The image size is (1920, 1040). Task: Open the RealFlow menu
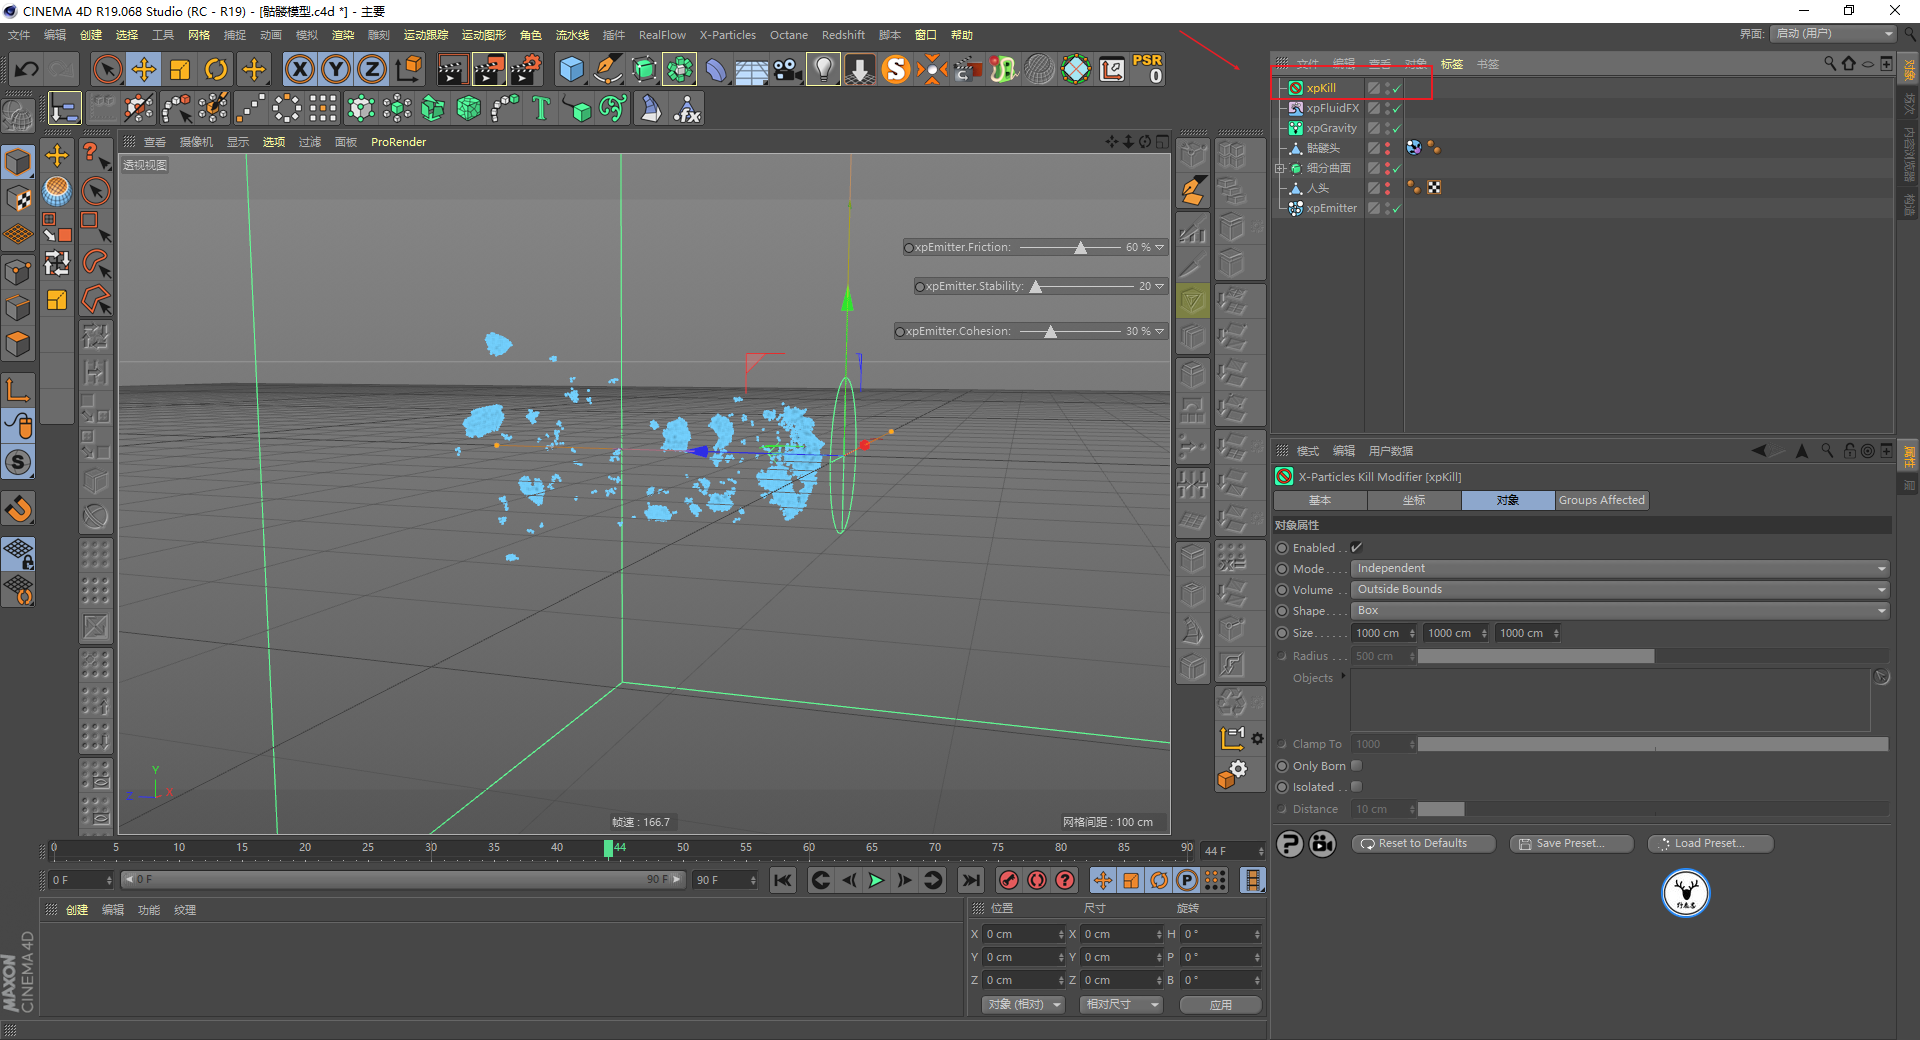[662, 35]
